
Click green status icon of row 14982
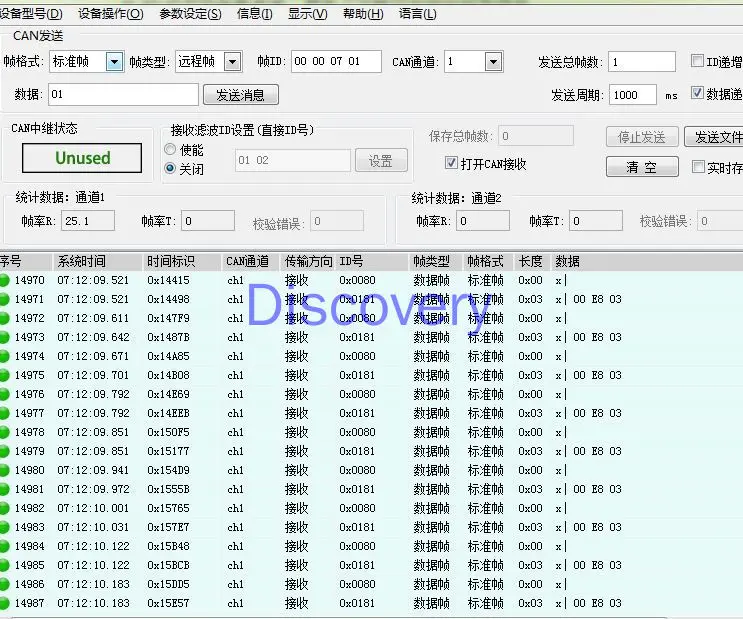4,508
